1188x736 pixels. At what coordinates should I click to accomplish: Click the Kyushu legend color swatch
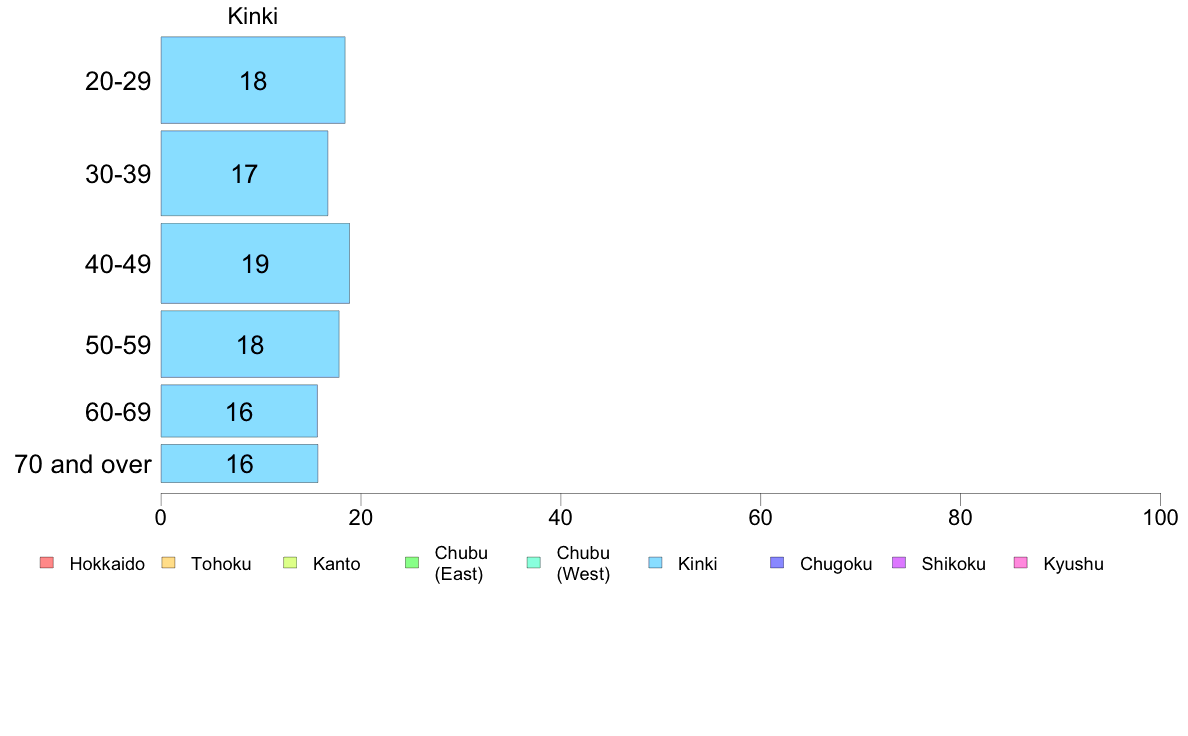click(x=1021, y=563)
